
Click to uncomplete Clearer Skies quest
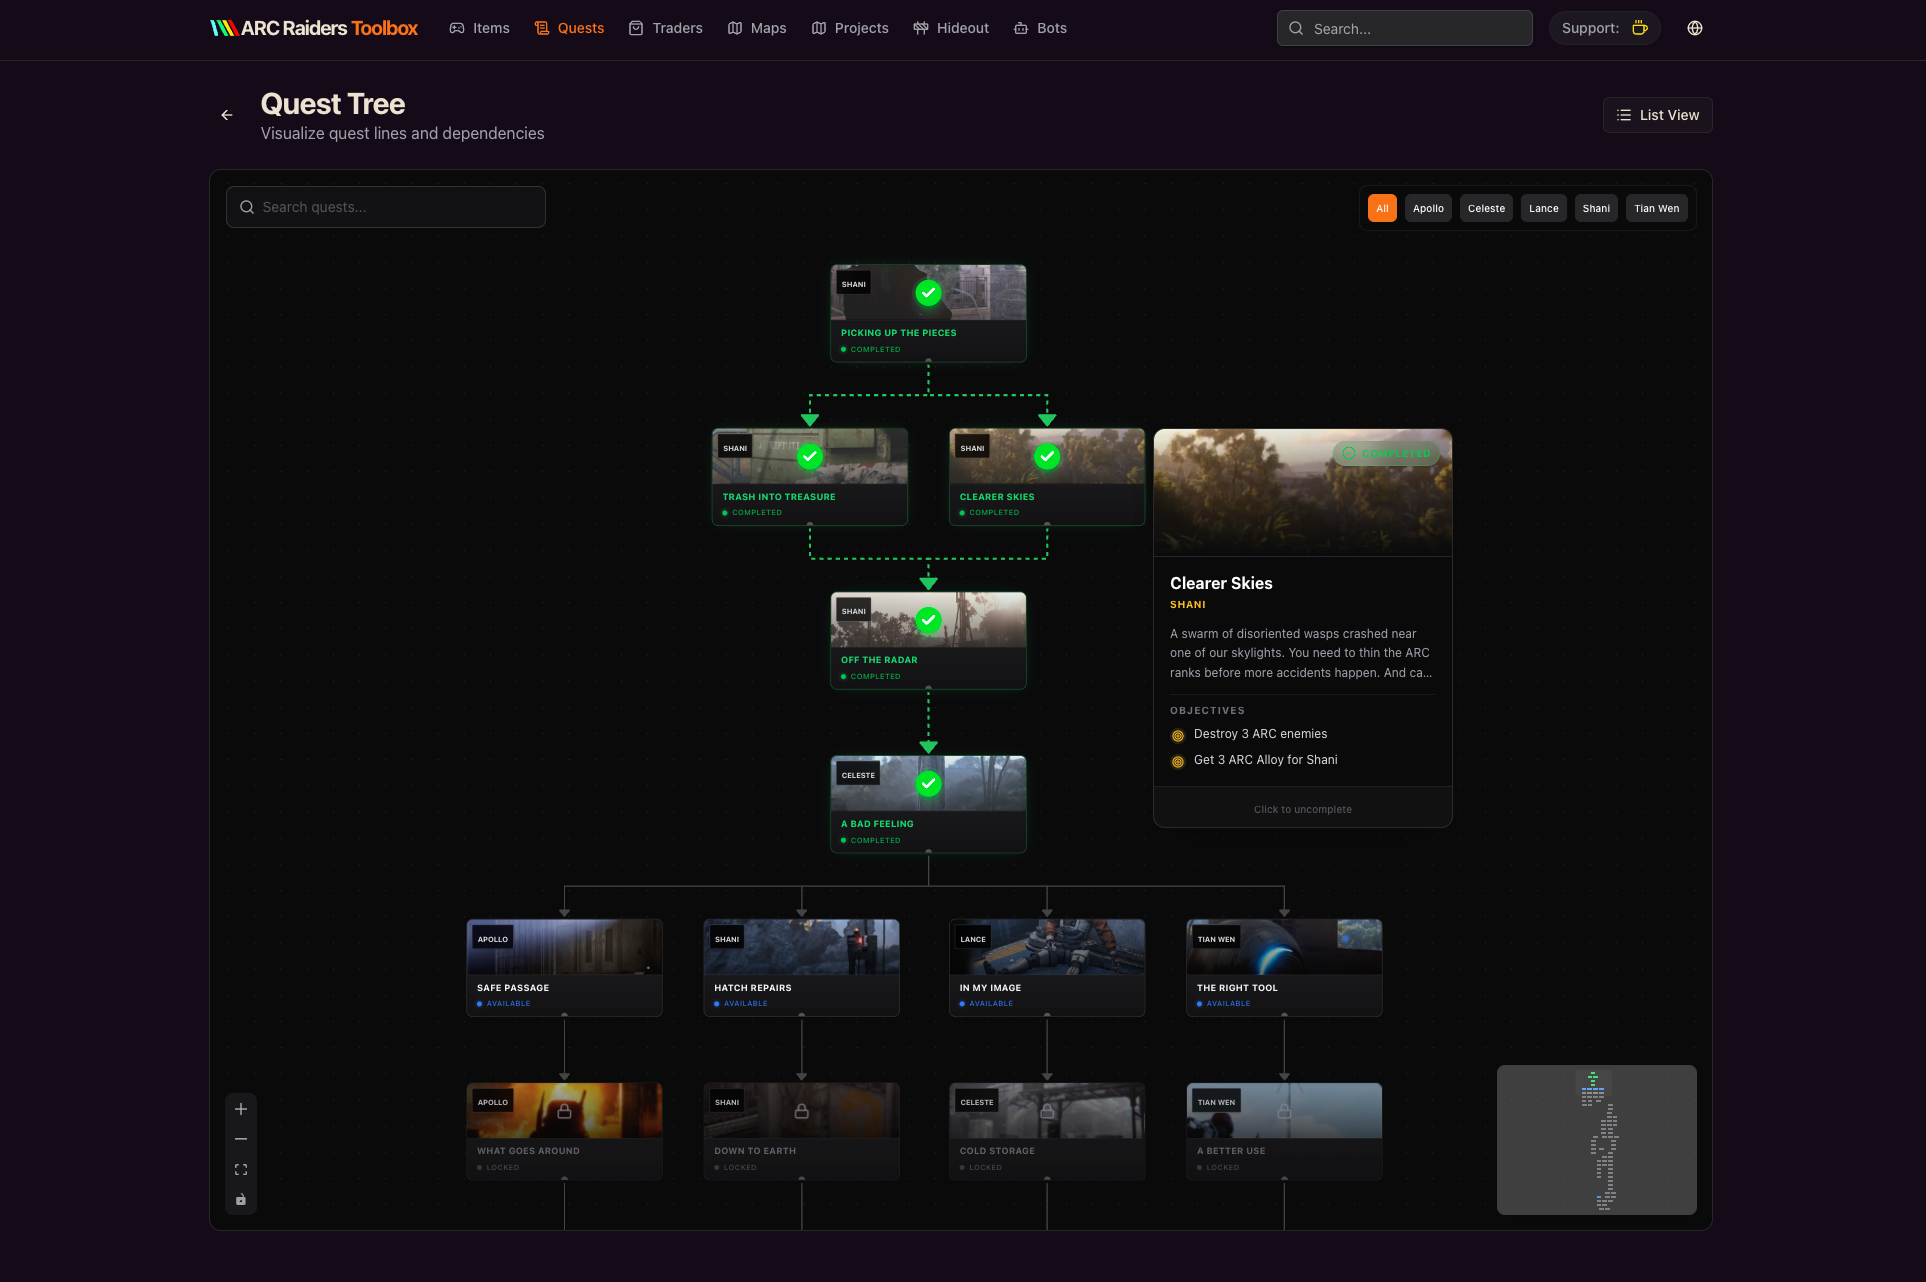[x=1302, y=809]
